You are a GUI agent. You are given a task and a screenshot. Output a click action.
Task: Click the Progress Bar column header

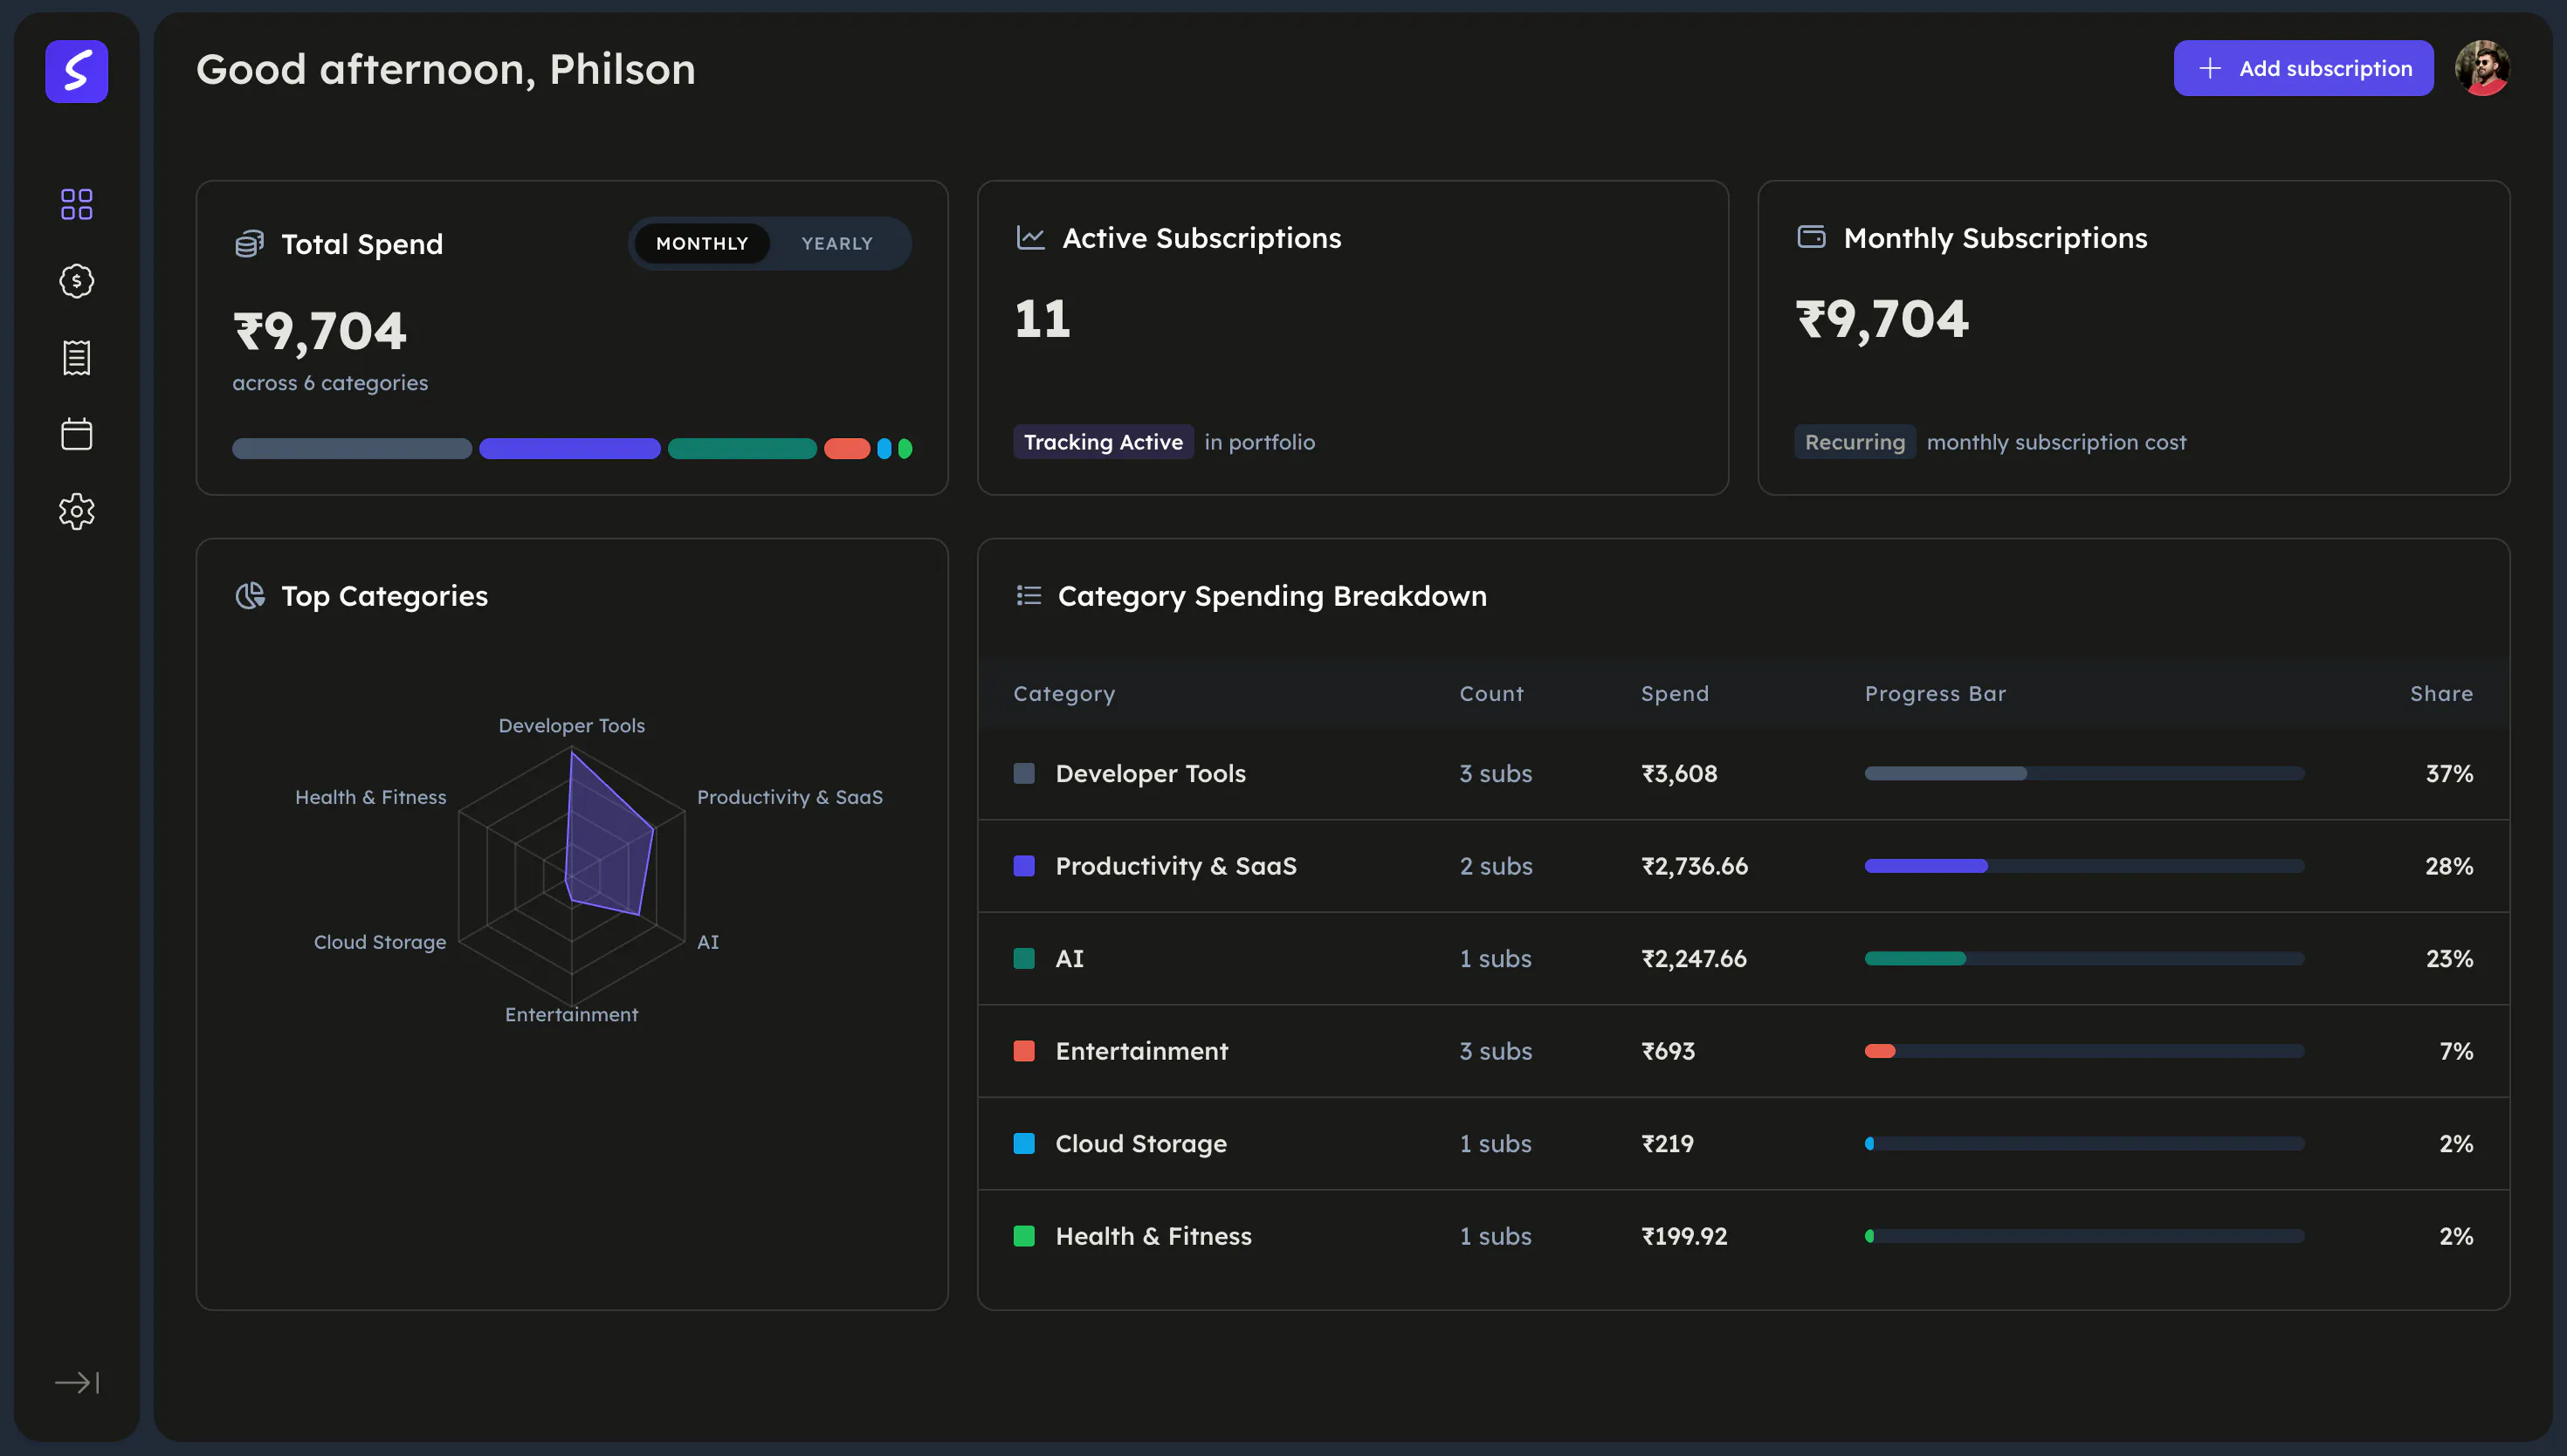click(x=1935, y=694)
